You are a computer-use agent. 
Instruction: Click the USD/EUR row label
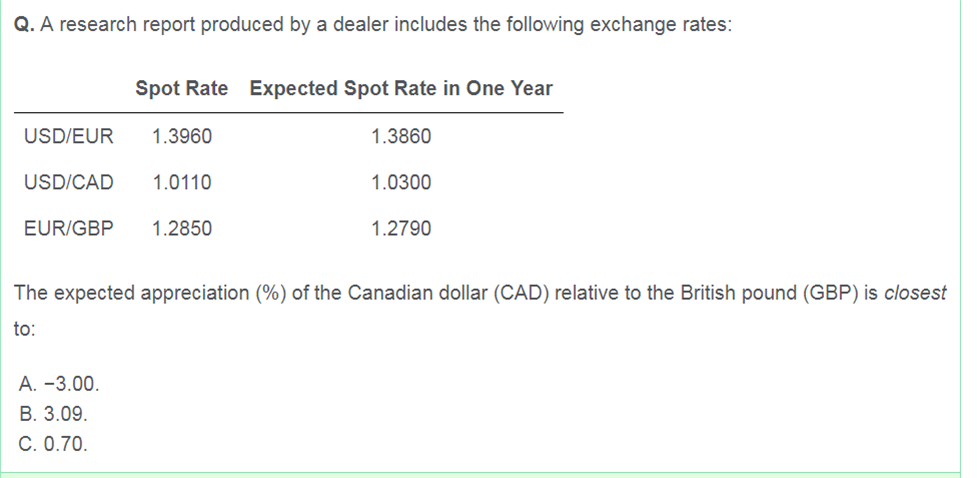69,136
